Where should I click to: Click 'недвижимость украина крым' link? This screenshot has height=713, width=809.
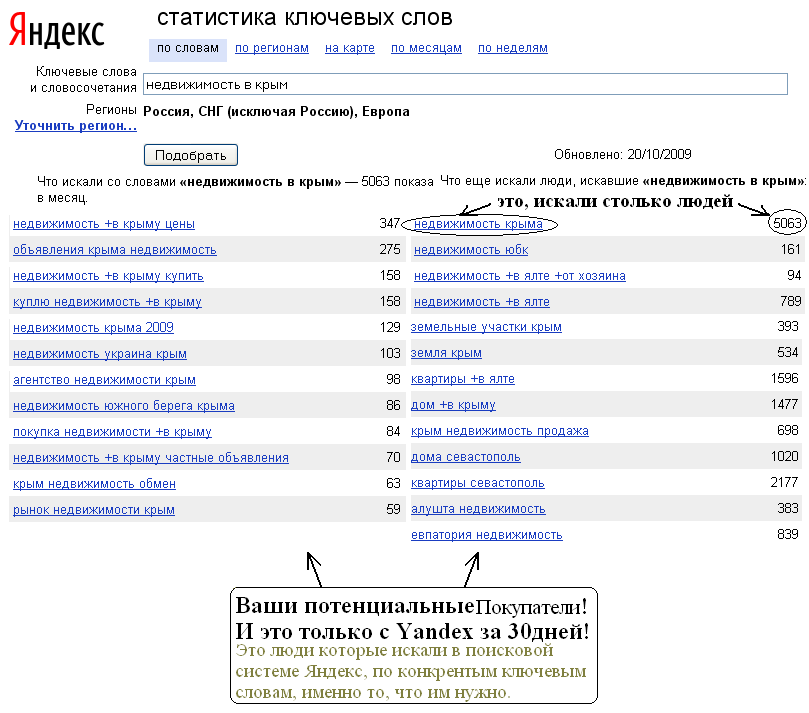click(x=100, y=354)
